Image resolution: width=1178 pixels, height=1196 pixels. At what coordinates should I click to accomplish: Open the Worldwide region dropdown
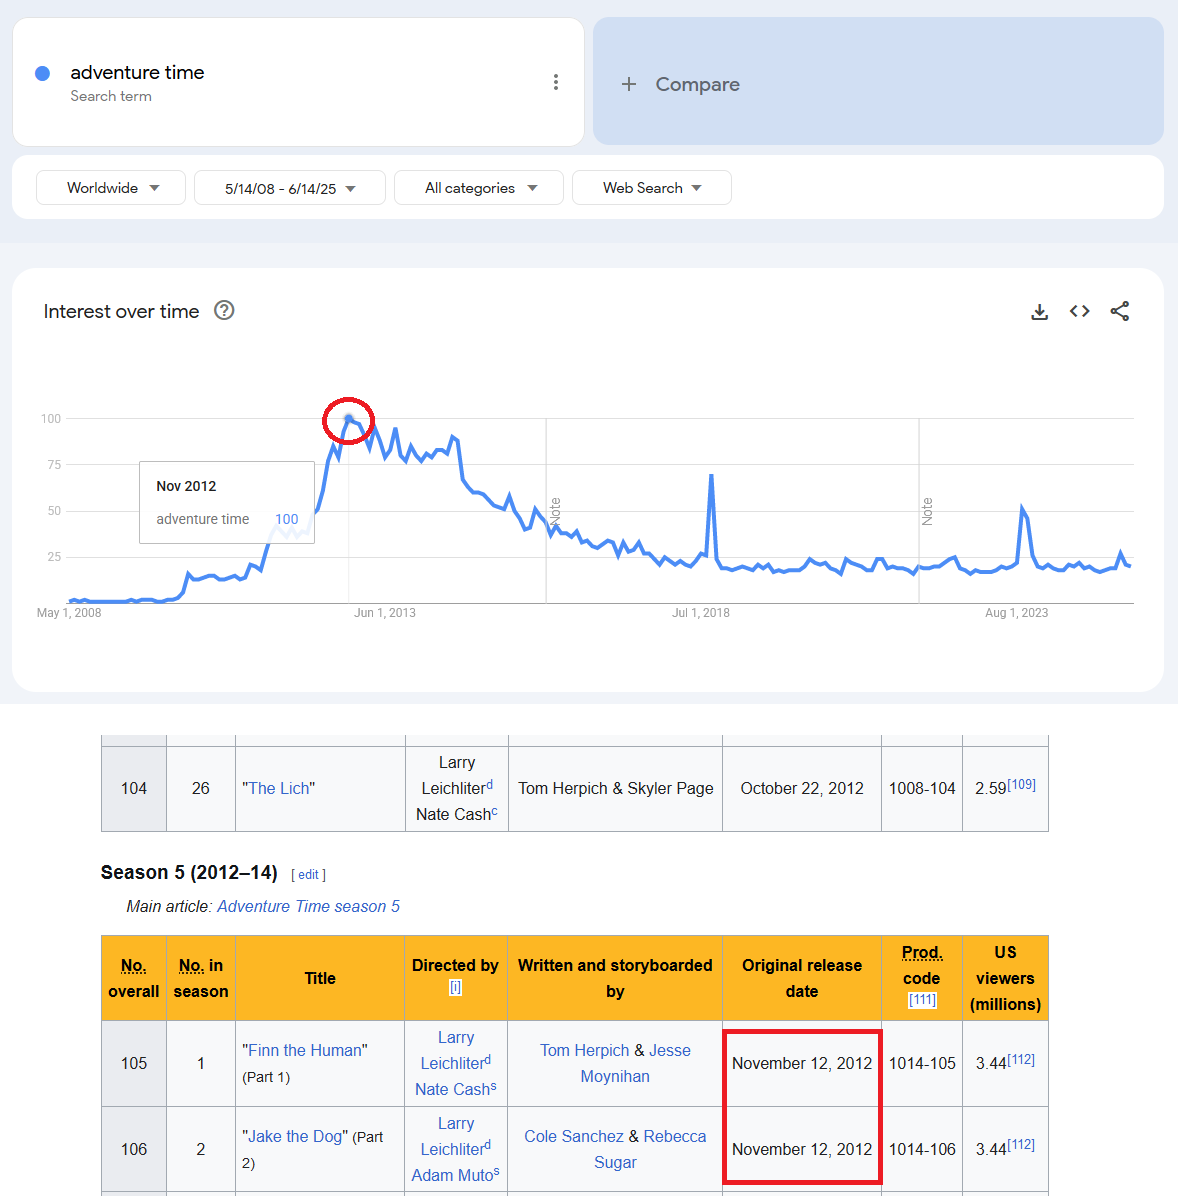click(111, 188)
